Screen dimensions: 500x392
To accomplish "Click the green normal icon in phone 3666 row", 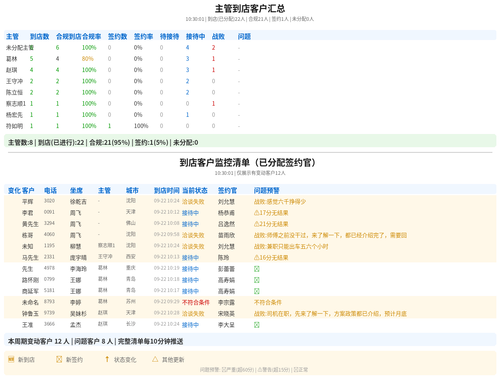I will point(257,325).
